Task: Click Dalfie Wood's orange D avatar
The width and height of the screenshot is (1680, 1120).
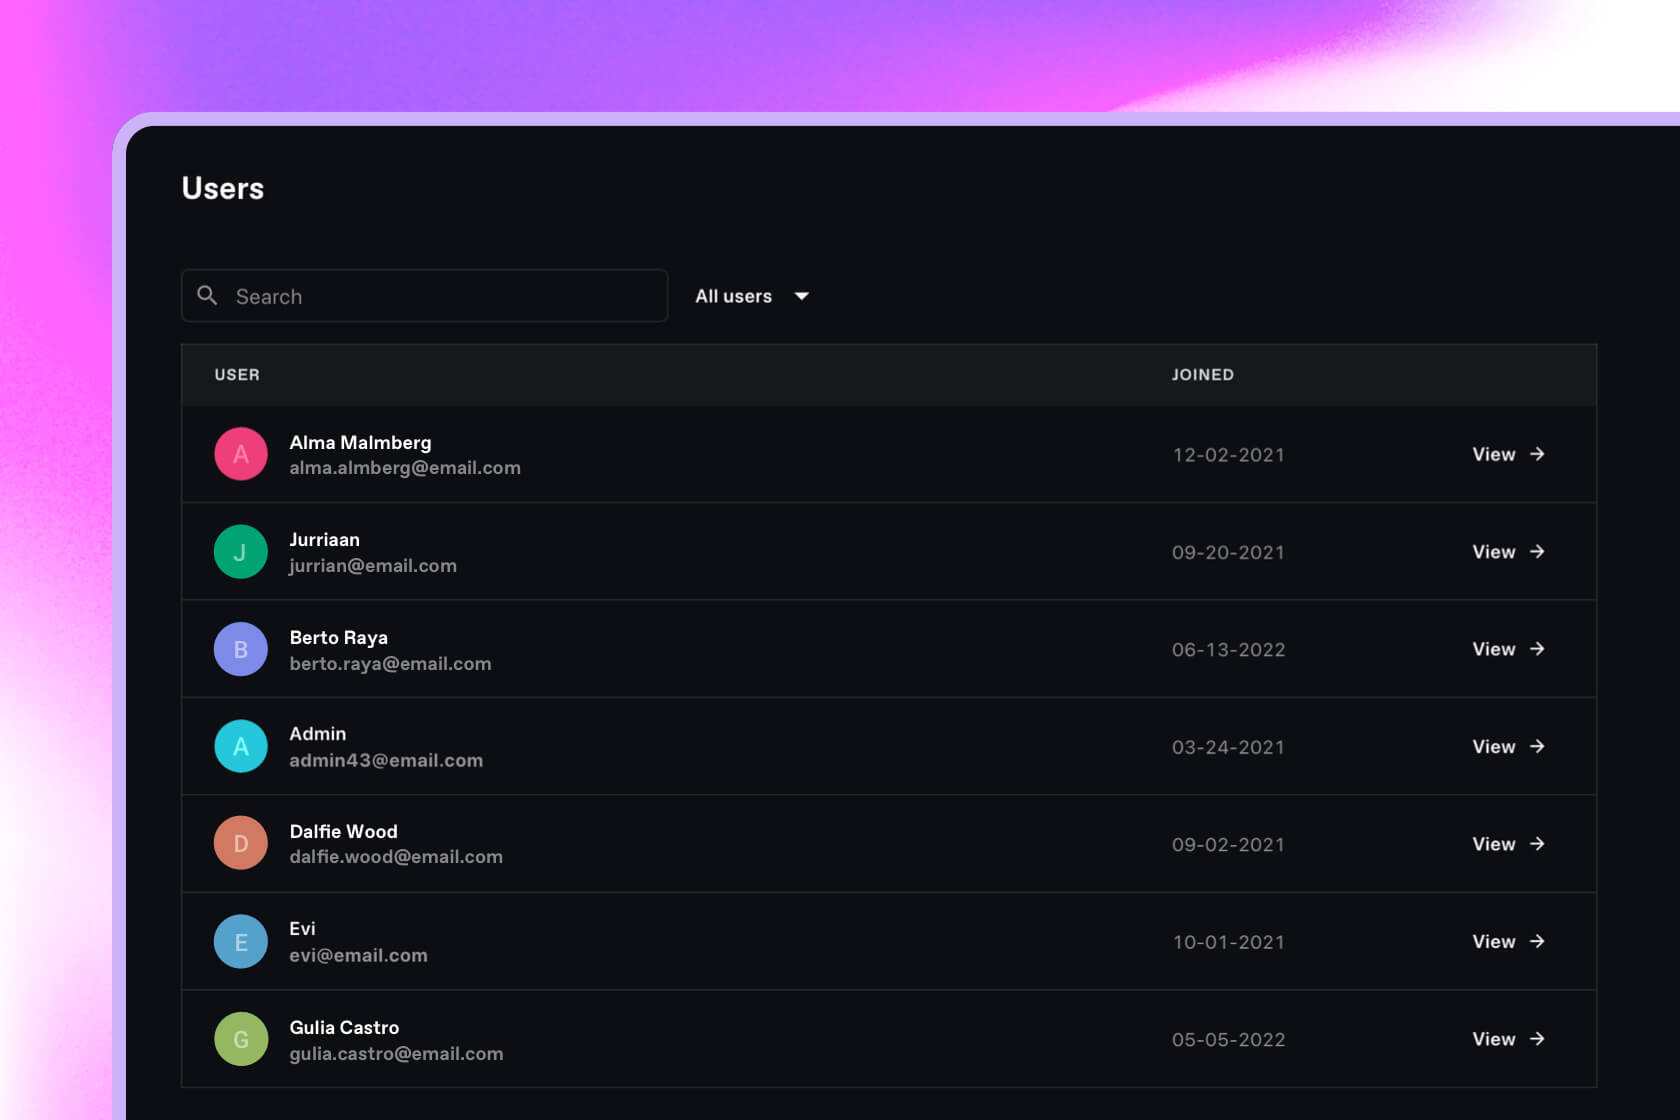Action: (x=241, y=843)
